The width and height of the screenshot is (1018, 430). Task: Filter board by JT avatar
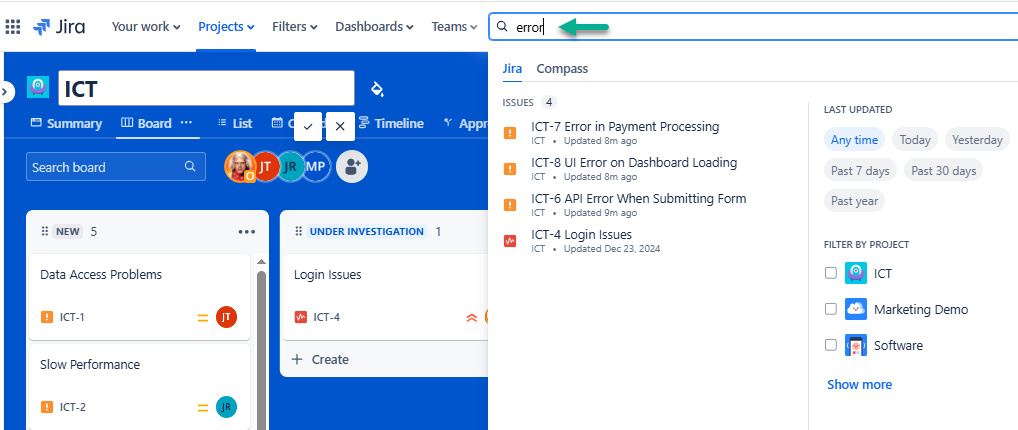tap(265, 167)
